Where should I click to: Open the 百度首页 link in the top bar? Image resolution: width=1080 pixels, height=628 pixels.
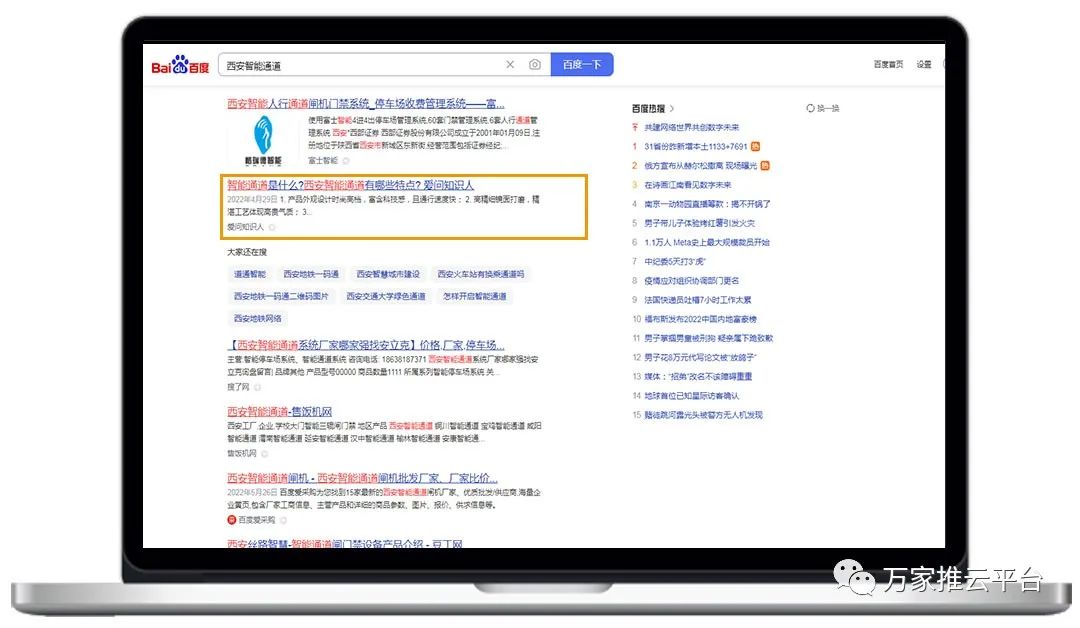click(888, 65)
